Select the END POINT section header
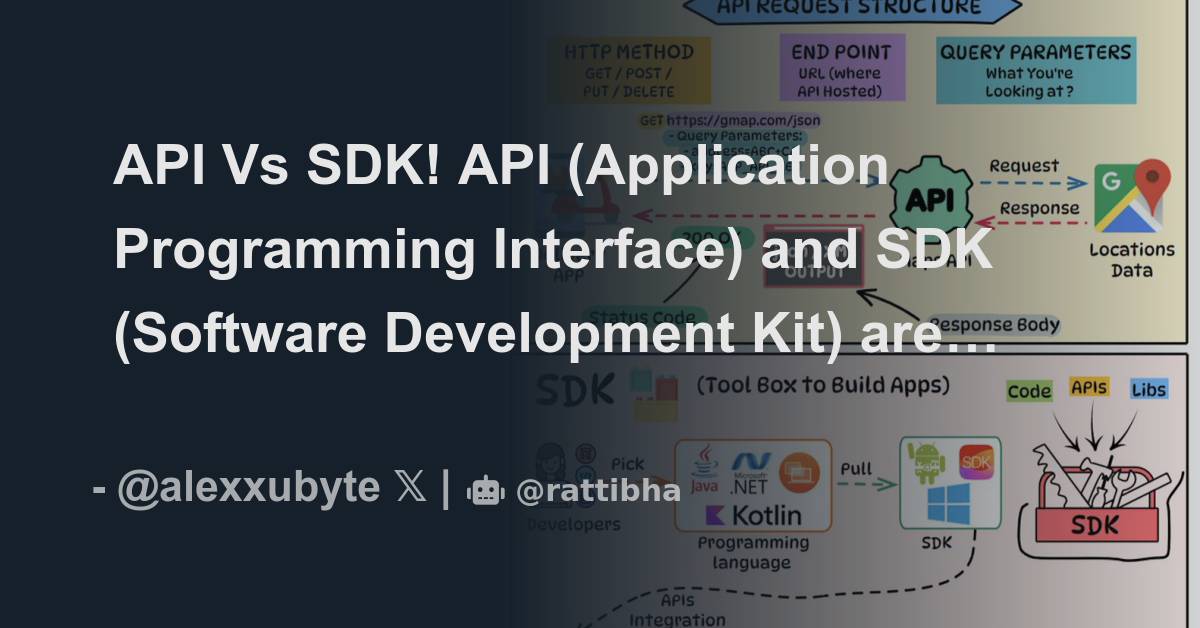Image resolution: width=1200 pixels, height=628 pixels. 842,50
